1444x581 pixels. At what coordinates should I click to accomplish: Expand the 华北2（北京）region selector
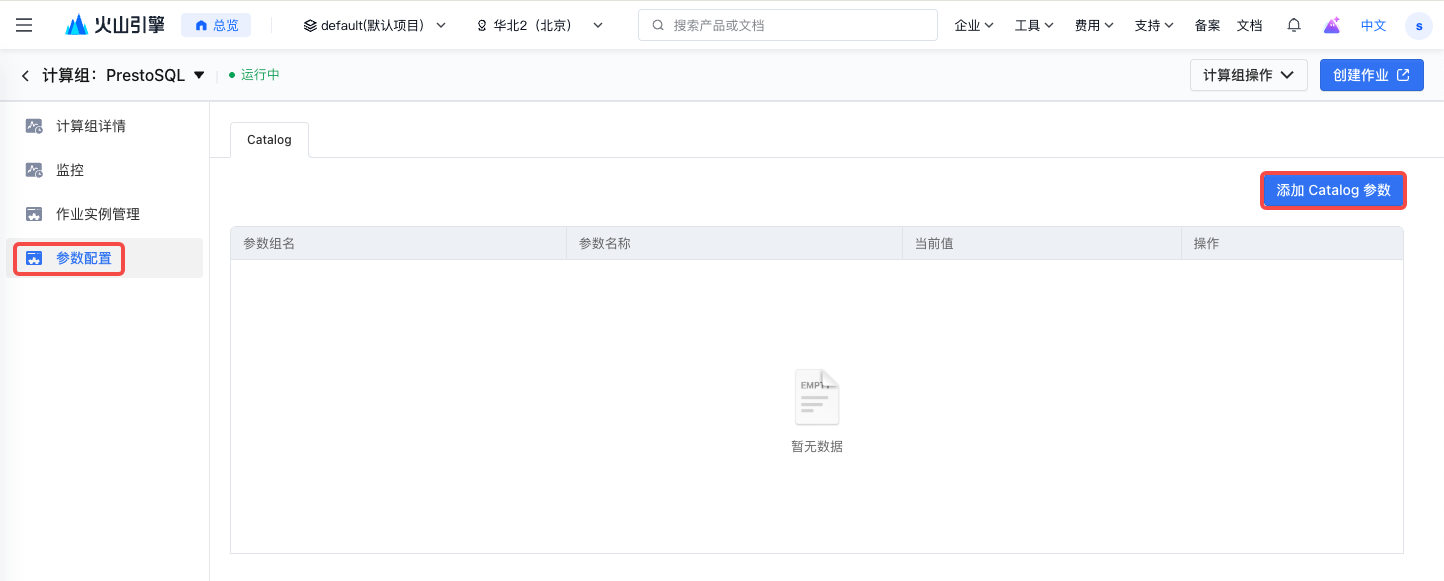tap(540, 25)
